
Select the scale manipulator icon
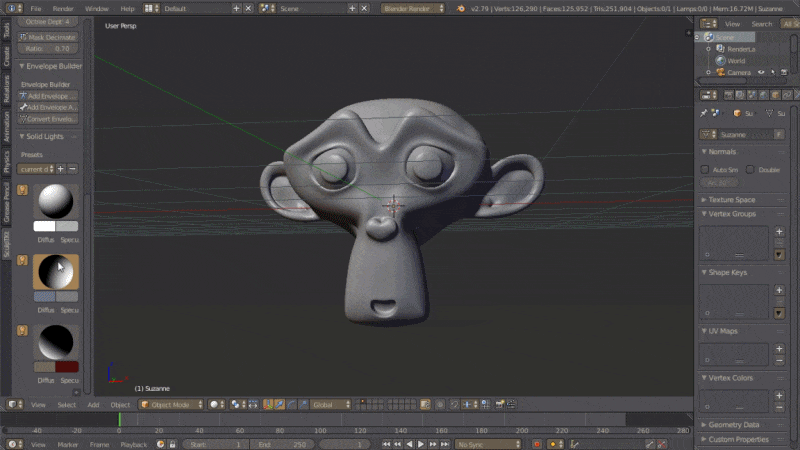click(x=303, y=405)
